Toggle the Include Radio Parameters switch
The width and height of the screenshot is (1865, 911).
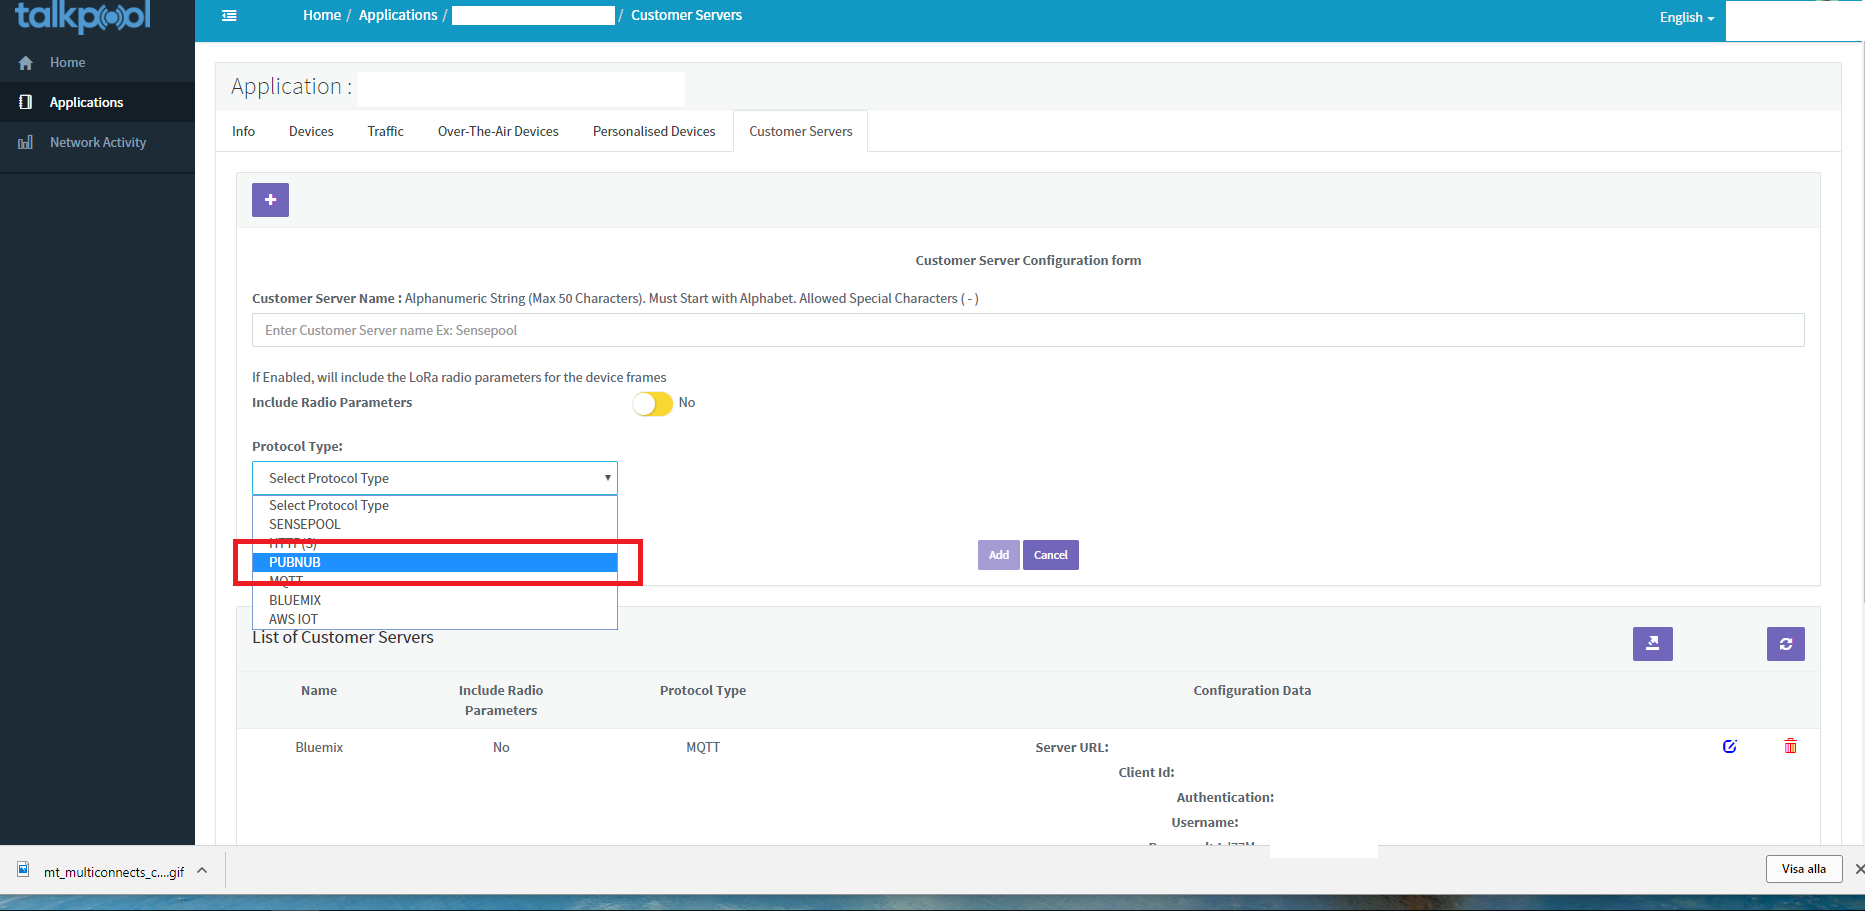653,403
